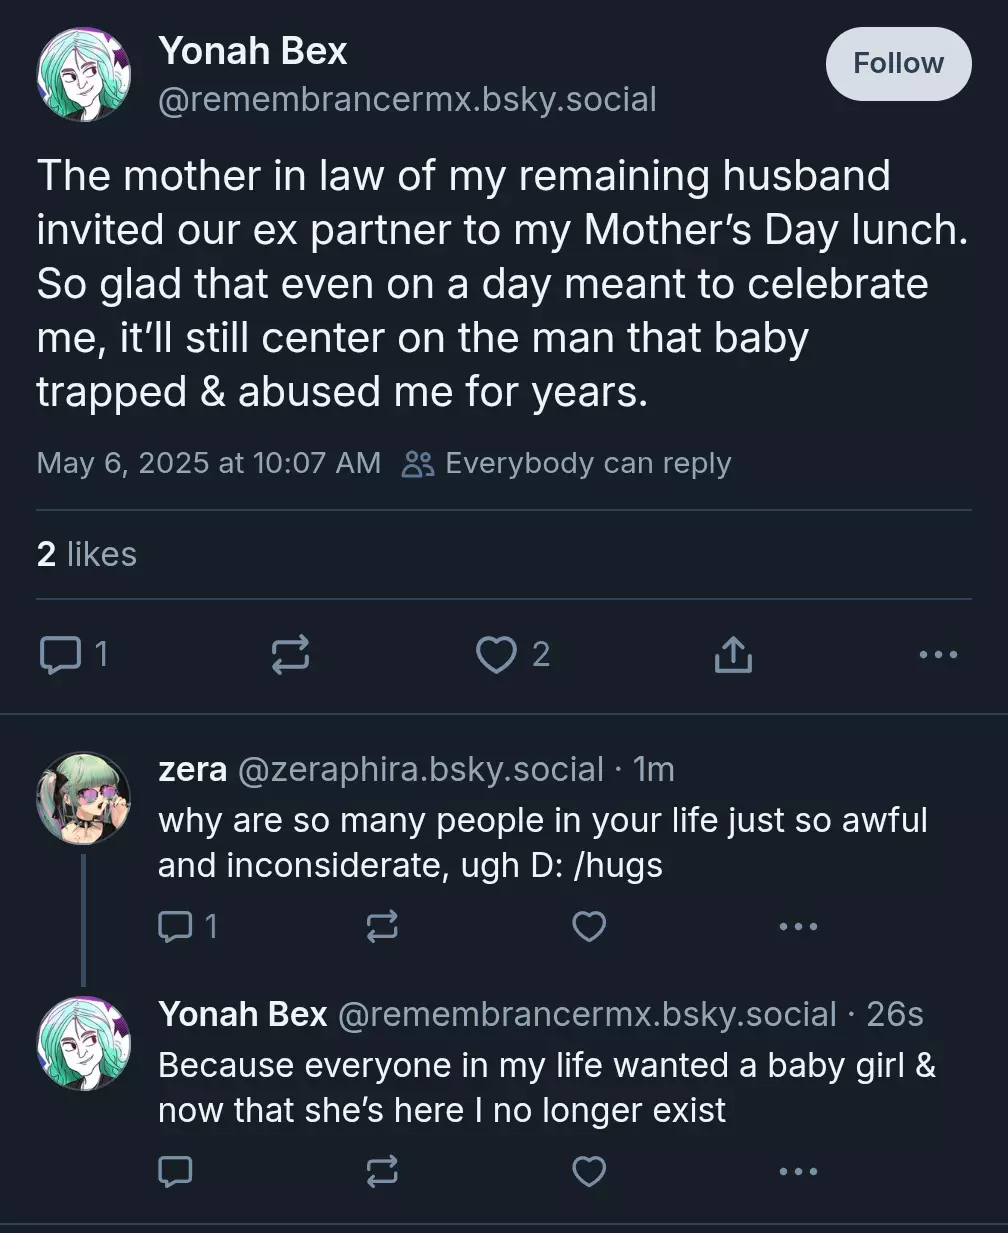Open the @remembrancermx.bsky.social handle in the post header
The image size is (1008, 1233).
pos(407,99)
